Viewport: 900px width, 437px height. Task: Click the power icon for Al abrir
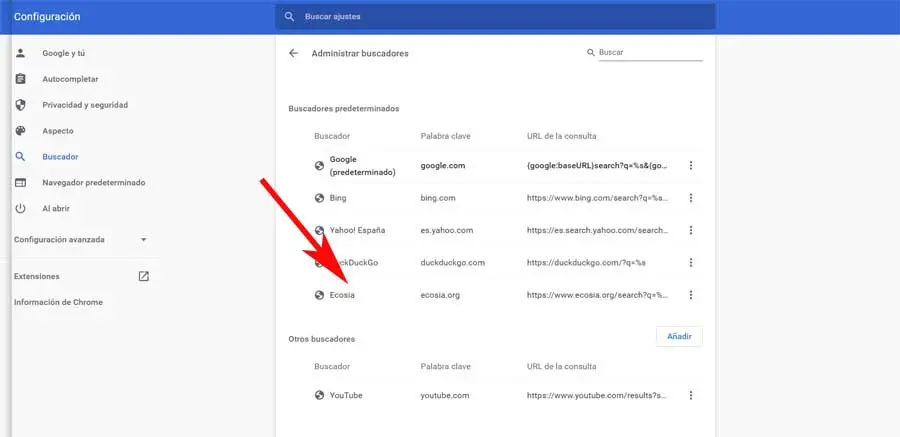tap(21, 208)
